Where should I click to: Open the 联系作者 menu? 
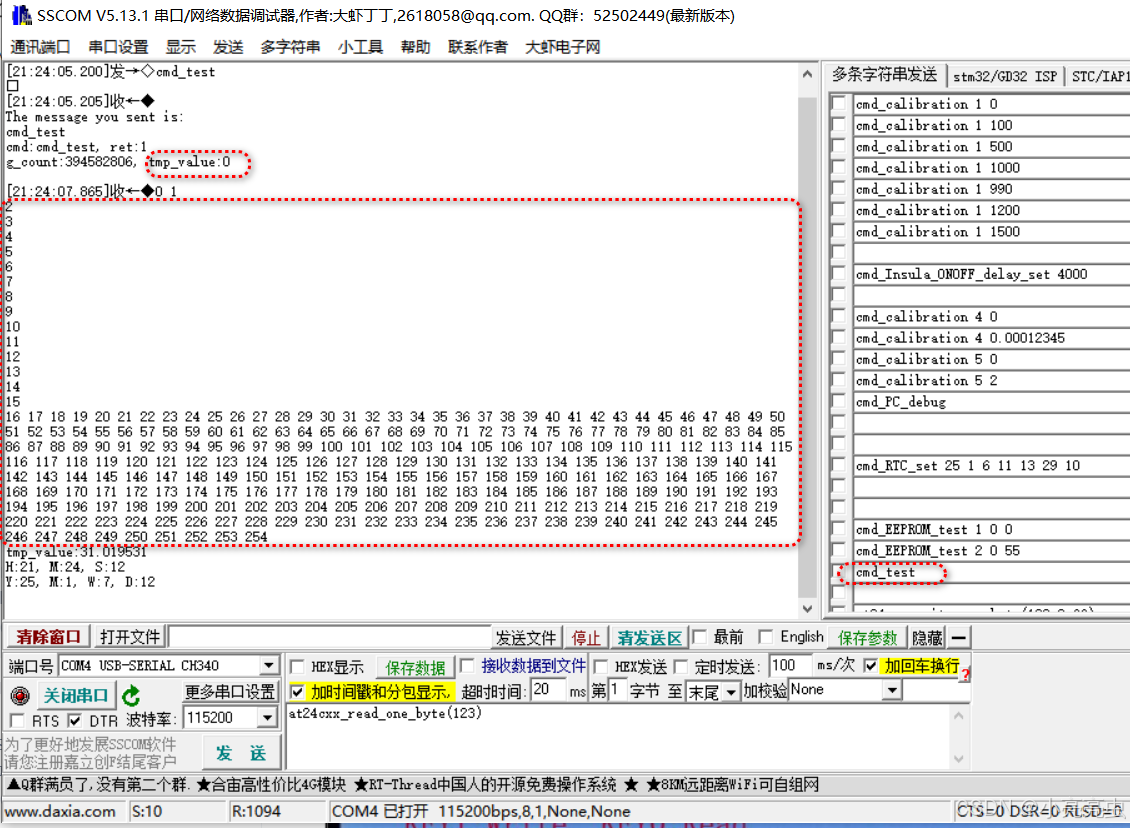pyautogui.click(x=477, y=47)
